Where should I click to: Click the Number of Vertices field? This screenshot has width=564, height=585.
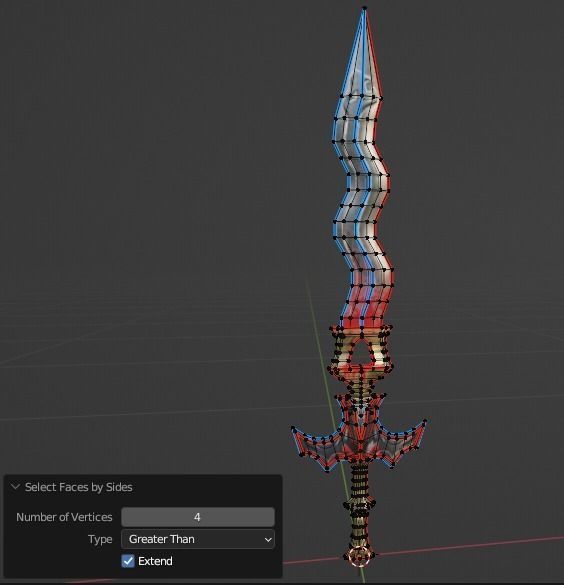point(198,517)
